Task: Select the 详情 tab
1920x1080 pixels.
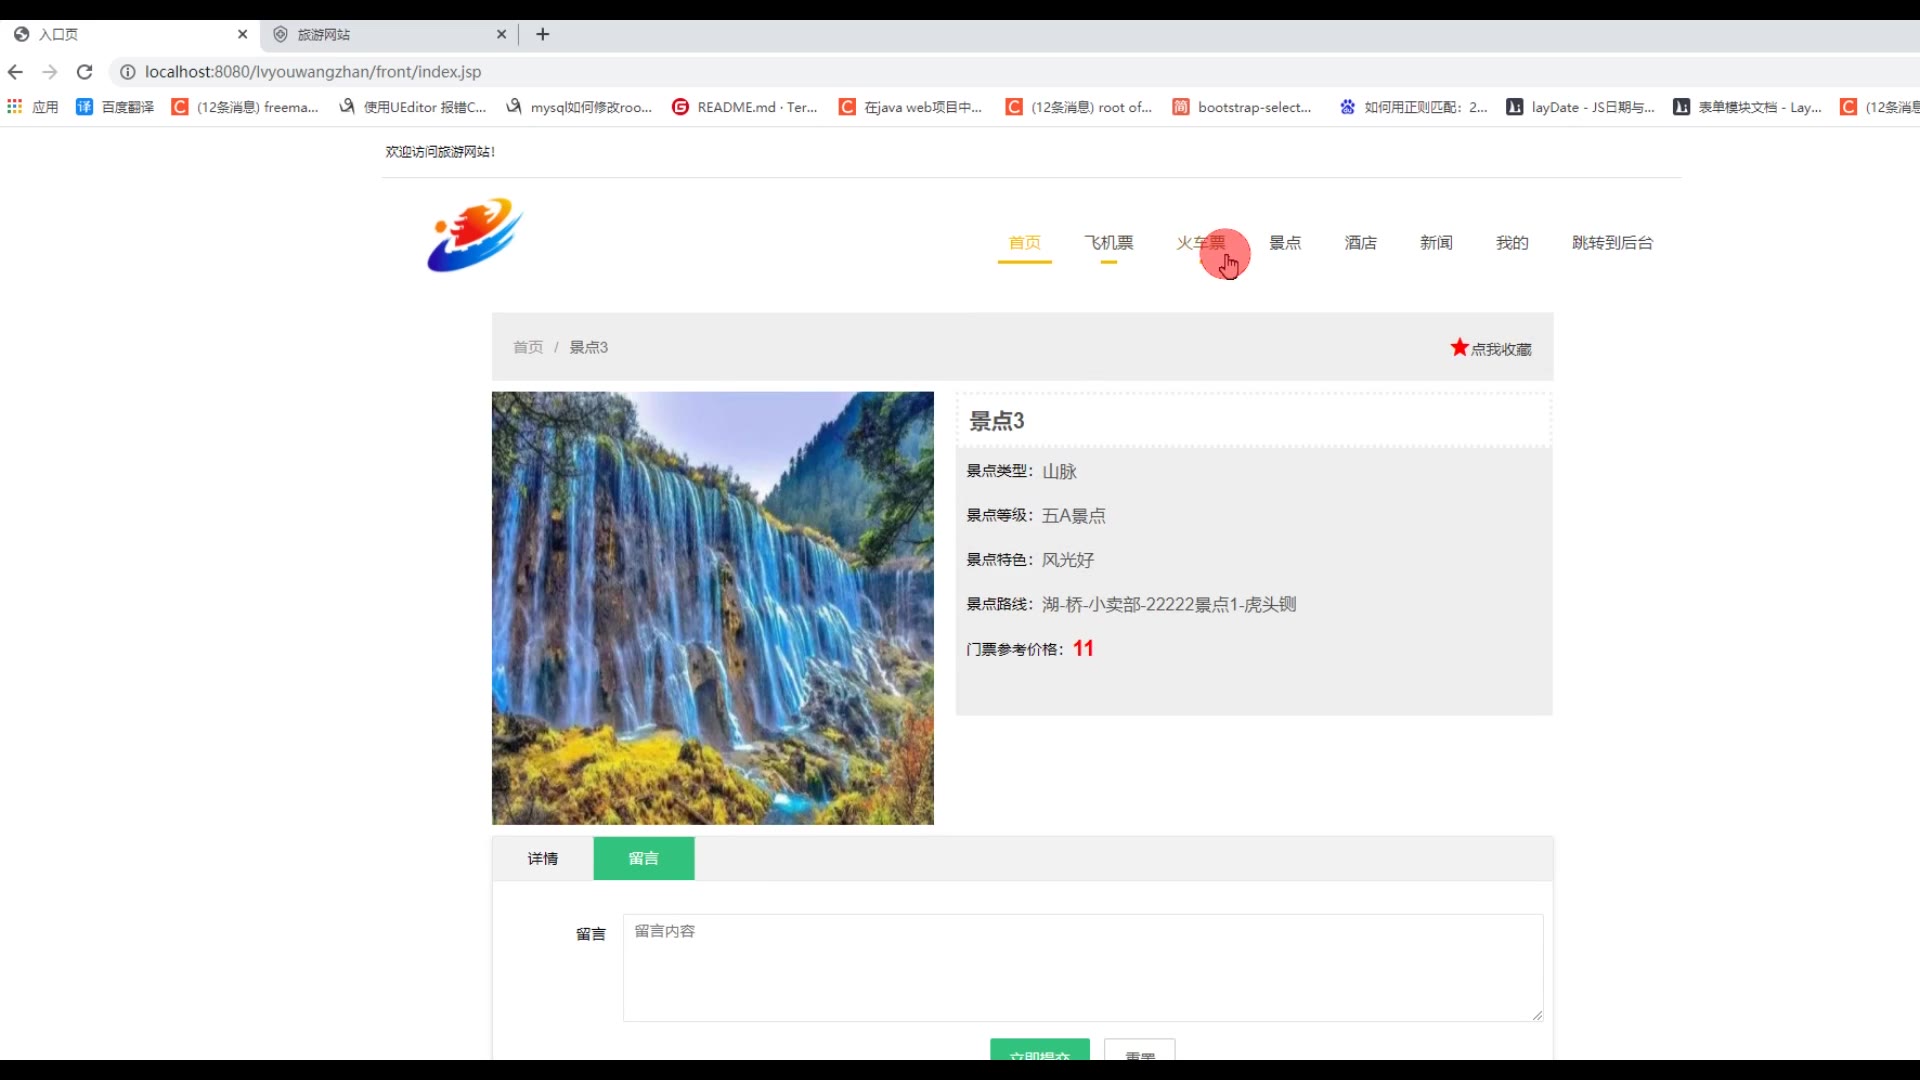Action: click(543, 858)
